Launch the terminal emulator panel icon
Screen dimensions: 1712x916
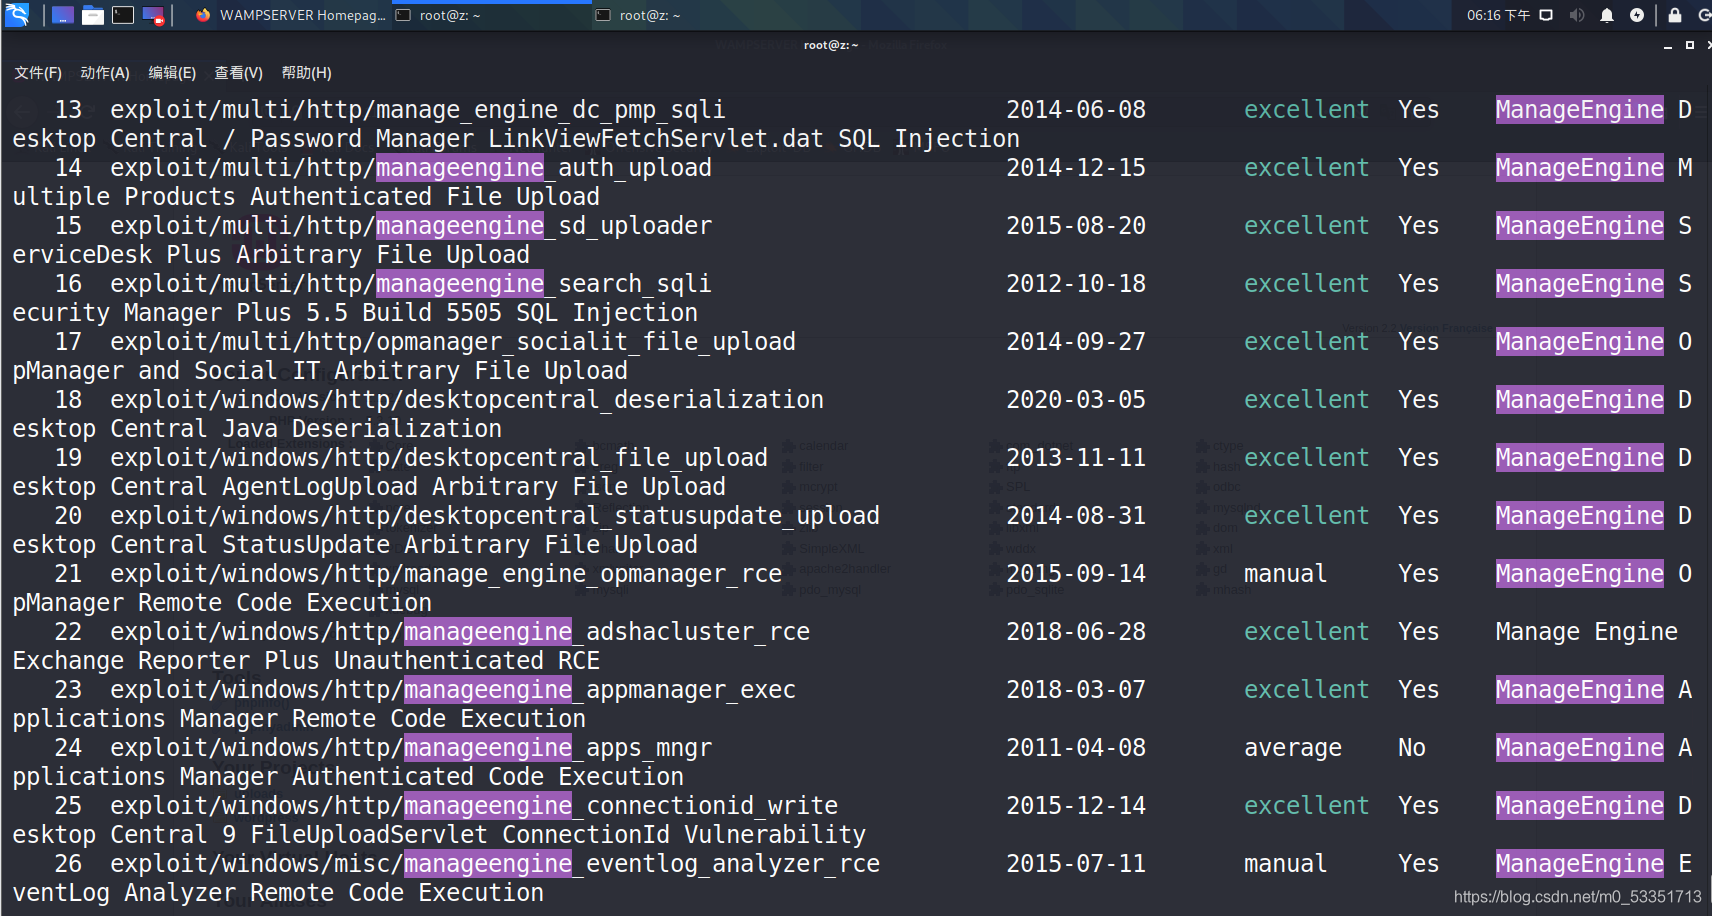pyautogui.click(x=123, y=15)
